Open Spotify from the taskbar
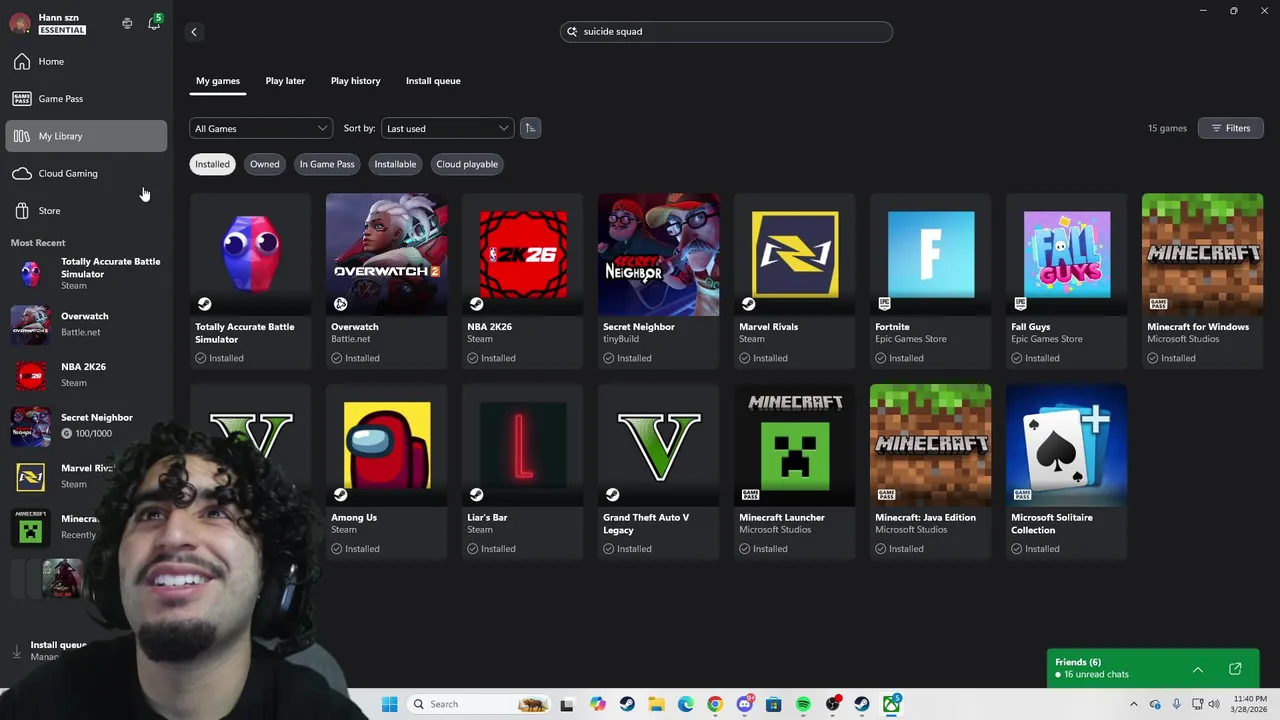 [803, 704]
